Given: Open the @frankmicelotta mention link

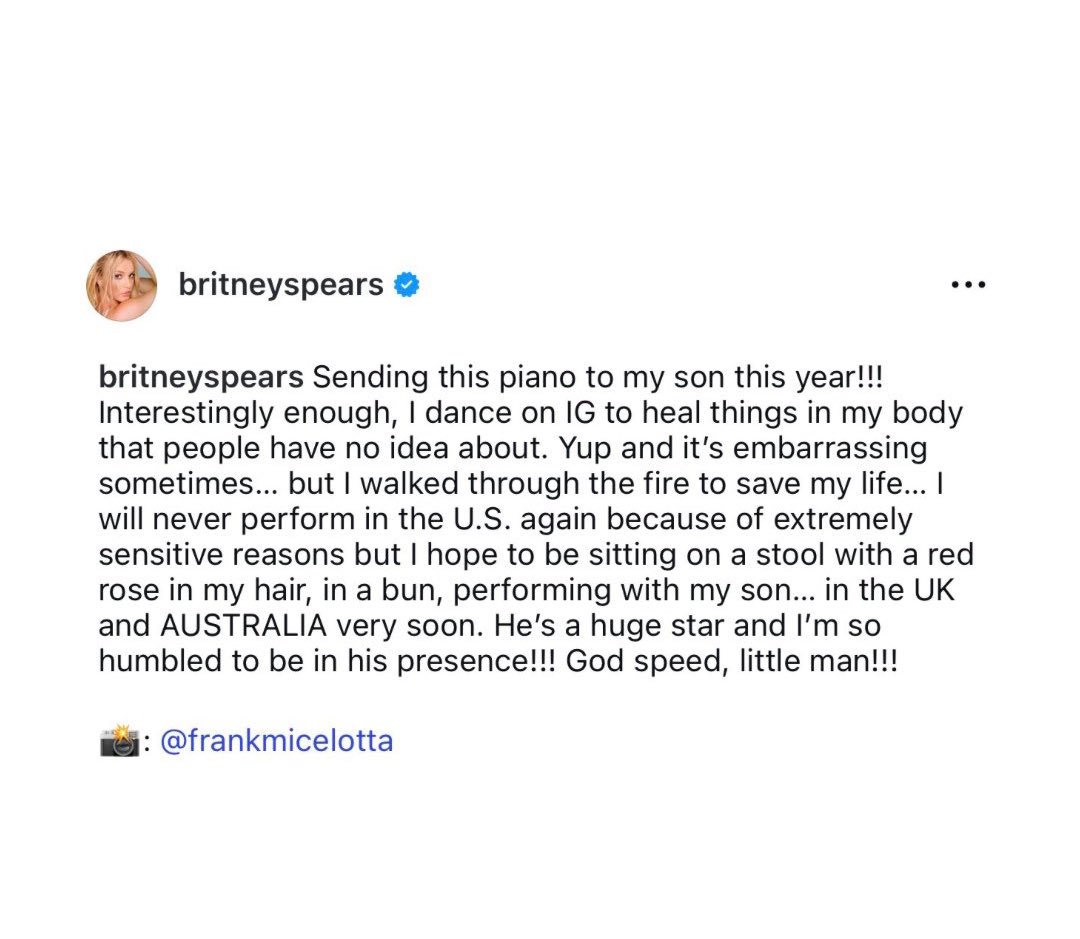Looking at the screenshot, I should point(276,742).
